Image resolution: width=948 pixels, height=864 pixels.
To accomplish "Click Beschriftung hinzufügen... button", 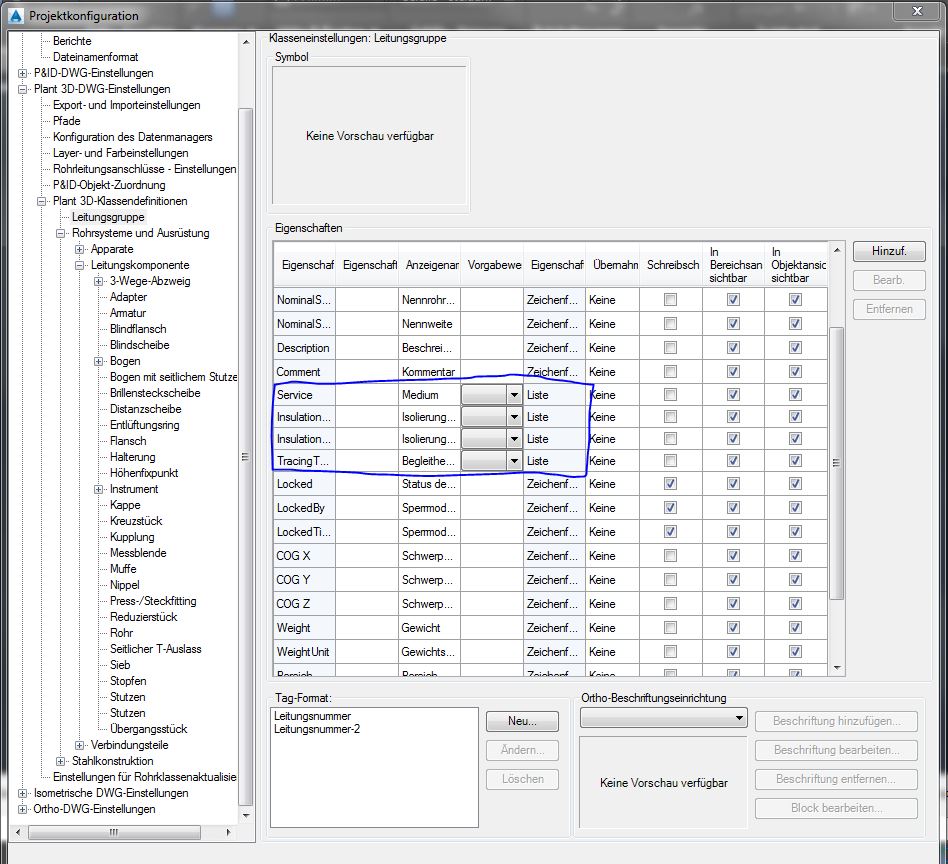I will point(837,721).
